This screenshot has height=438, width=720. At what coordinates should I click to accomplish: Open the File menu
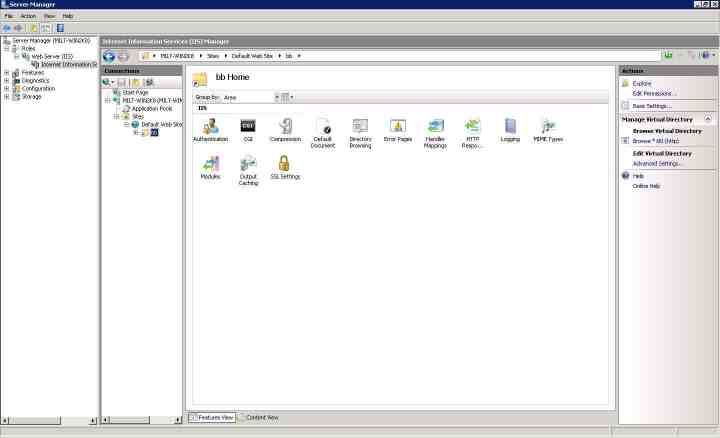pos(8,16)
